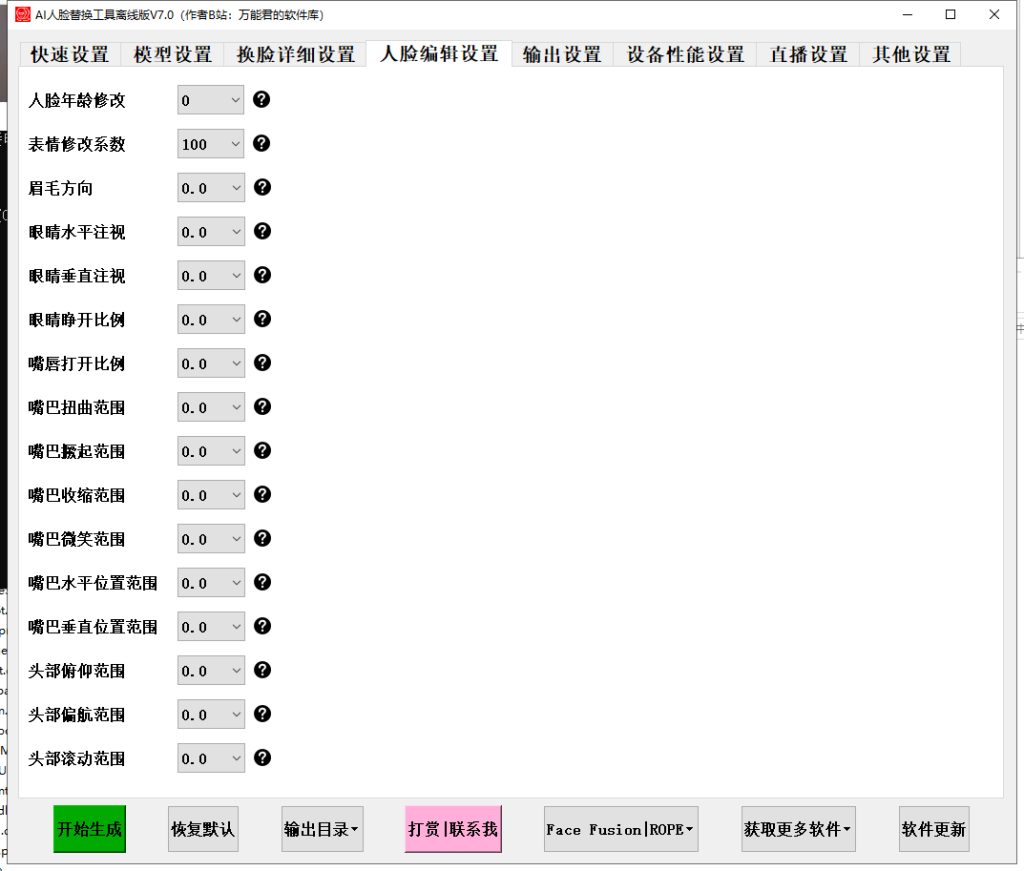Viewport: 1024px width, 871px height.
Task: Expand the 头部偏航范围 combo box
Action: pos(235,714)
